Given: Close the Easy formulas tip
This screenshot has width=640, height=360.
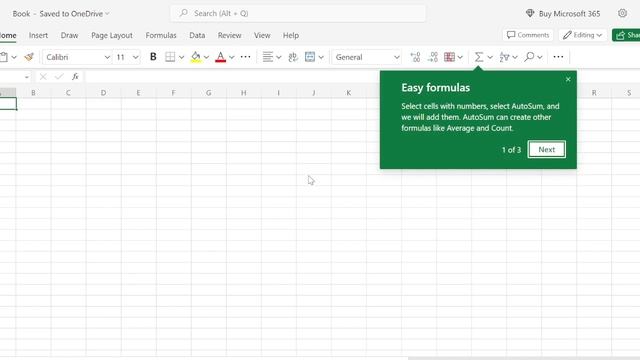Looking at the screenshot, I should [568, 79].
